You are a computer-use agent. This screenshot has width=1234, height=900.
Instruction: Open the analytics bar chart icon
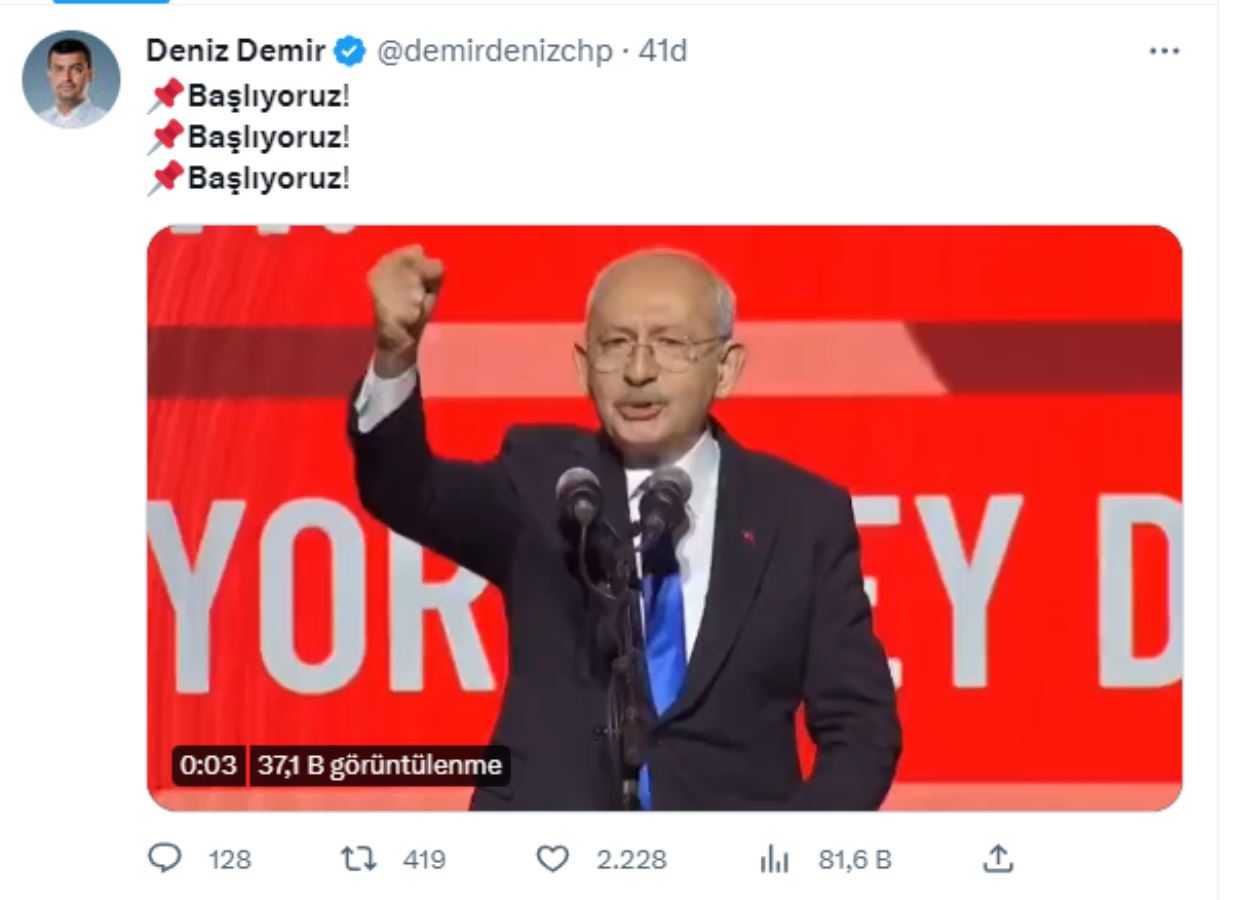coord(775,858)
